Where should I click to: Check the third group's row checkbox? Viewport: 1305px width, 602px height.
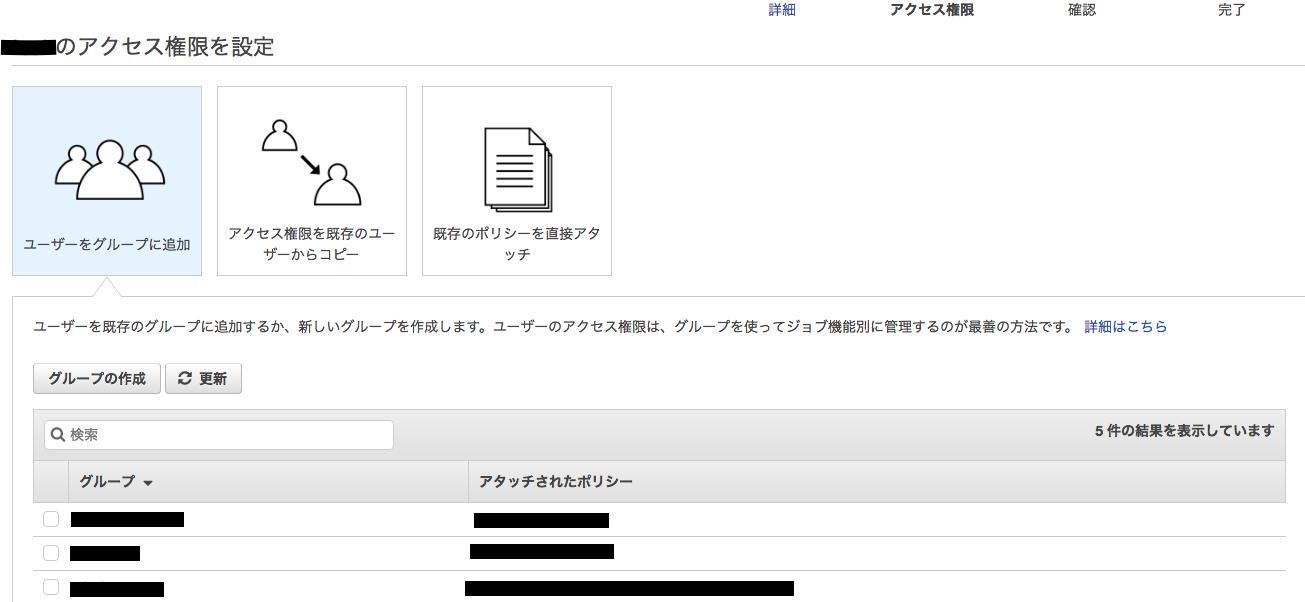[x=51, y=587]
